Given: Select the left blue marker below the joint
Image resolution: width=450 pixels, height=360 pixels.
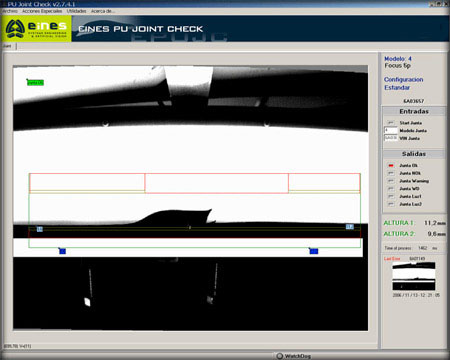Looking at the screenshot, I should point(62,251).
